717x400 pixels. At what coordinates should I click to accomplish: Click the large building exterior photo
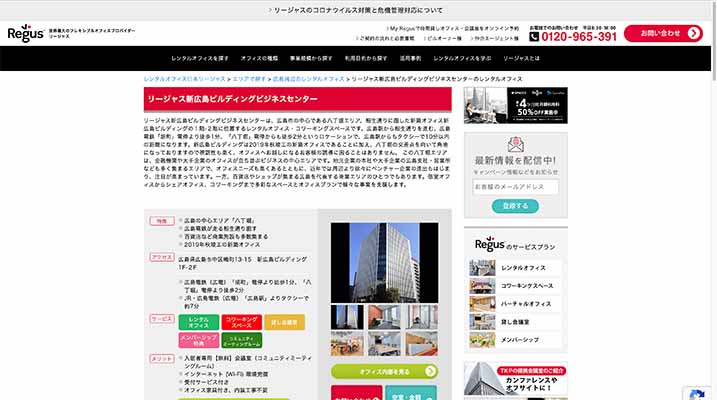(x=384, y=262)
